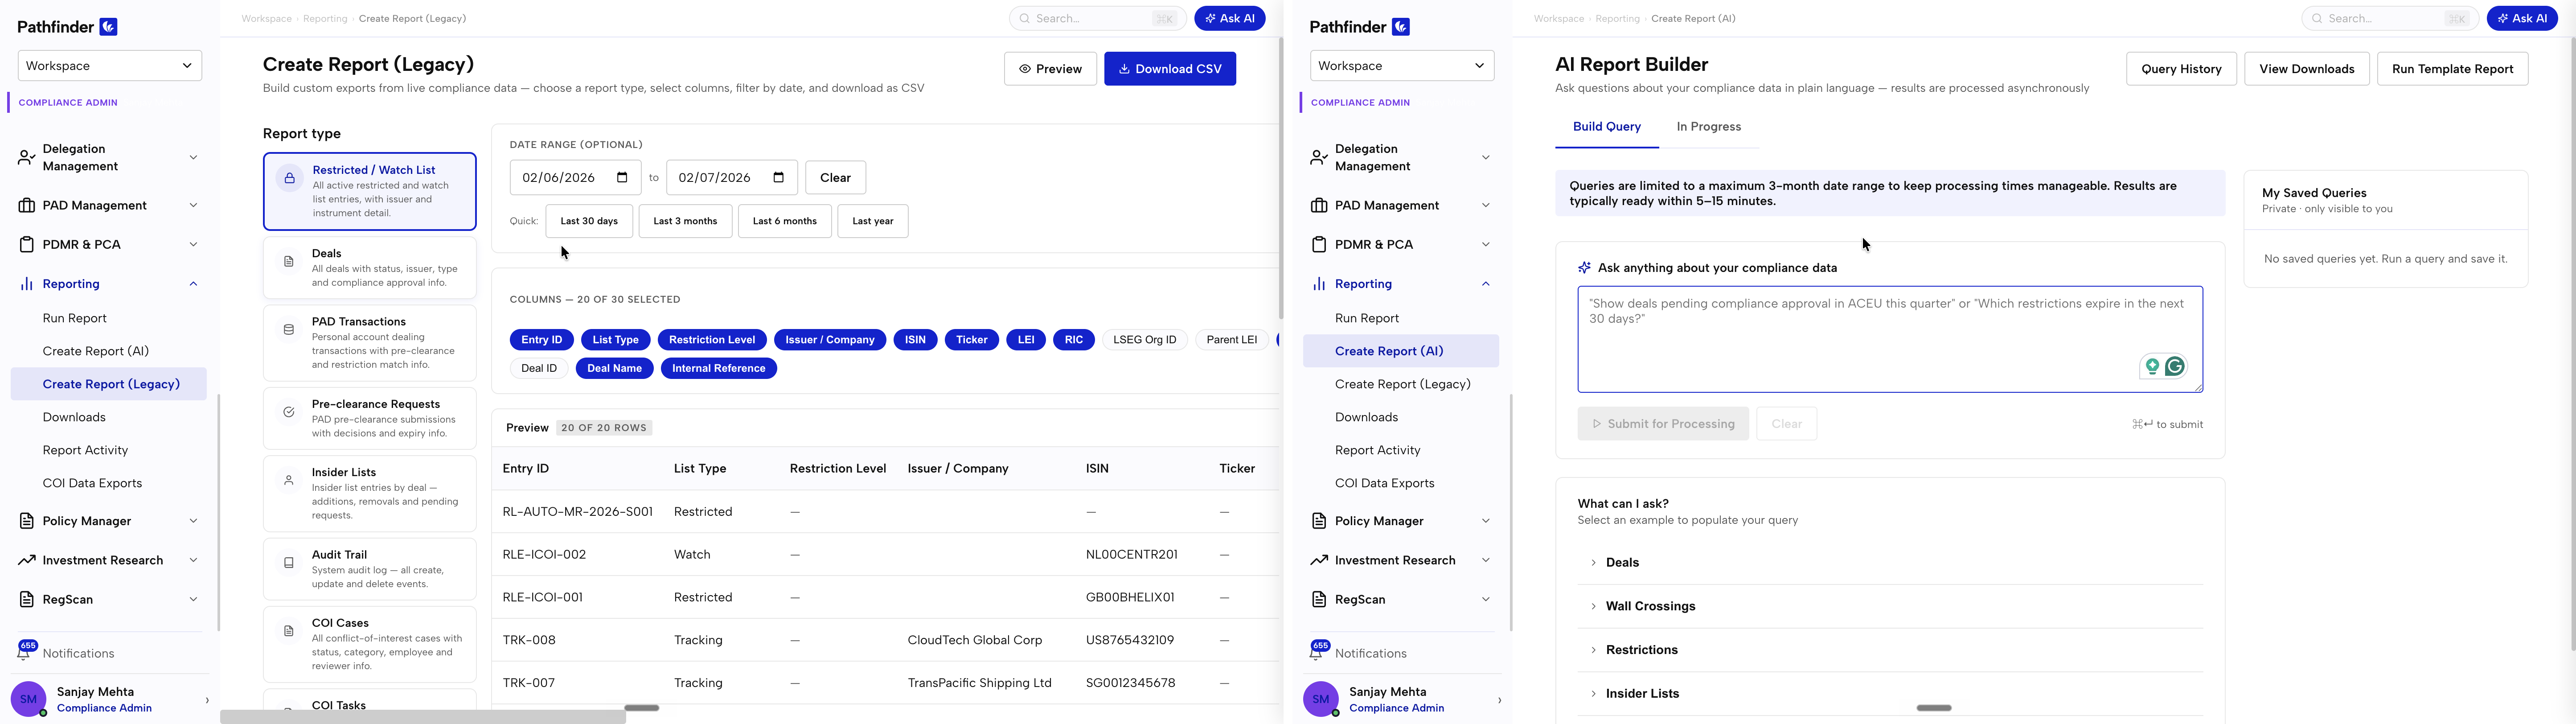Open the Workspace dropdown in the AI Report Builder window
Image resolution: width=2576 pixels, height=724 pixels.
coord(1402,66)
